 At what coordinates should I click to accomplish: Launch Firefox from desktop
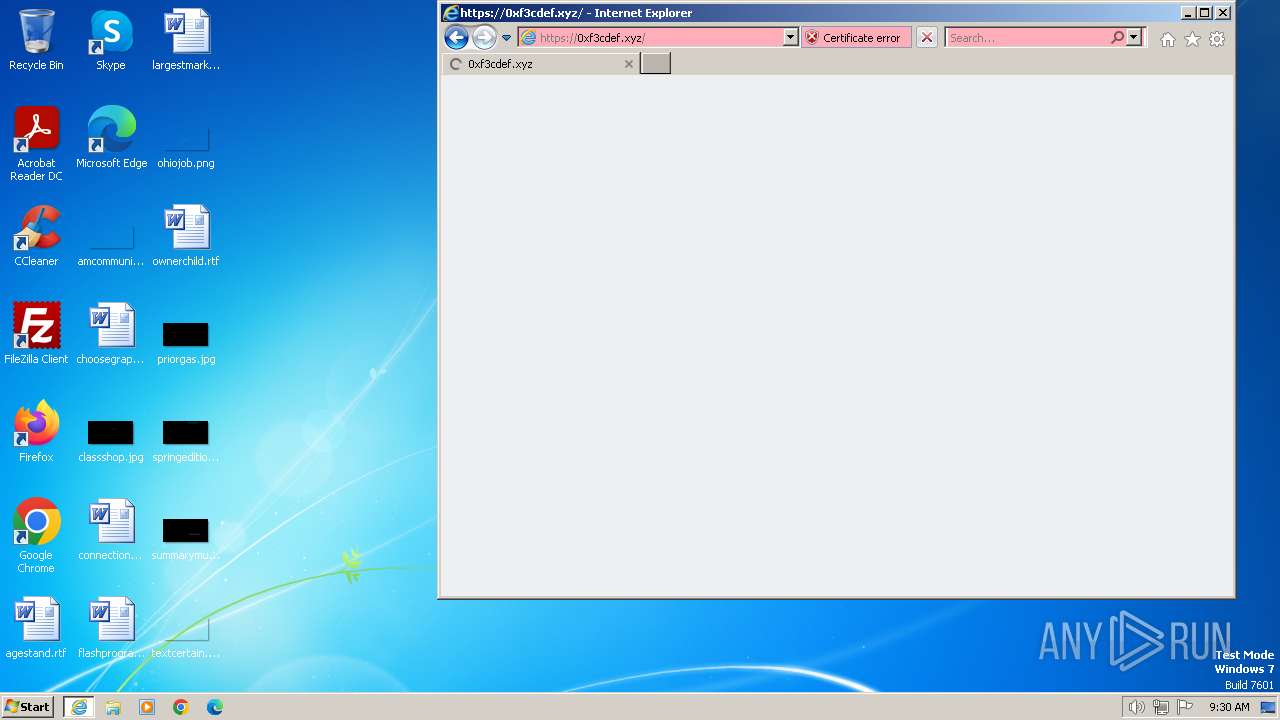(36, 432)
